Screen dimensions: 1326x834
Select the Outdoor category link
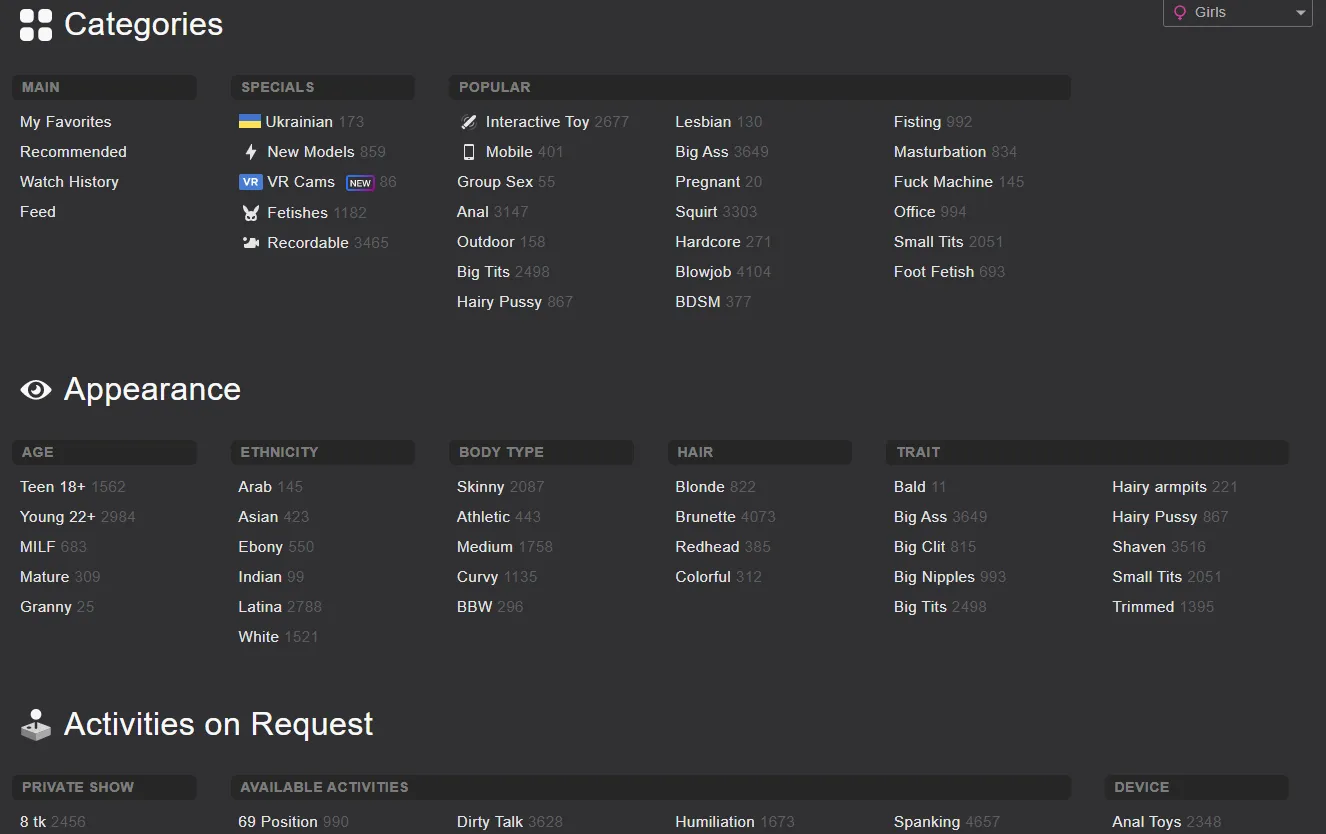(x=486, y=242)
